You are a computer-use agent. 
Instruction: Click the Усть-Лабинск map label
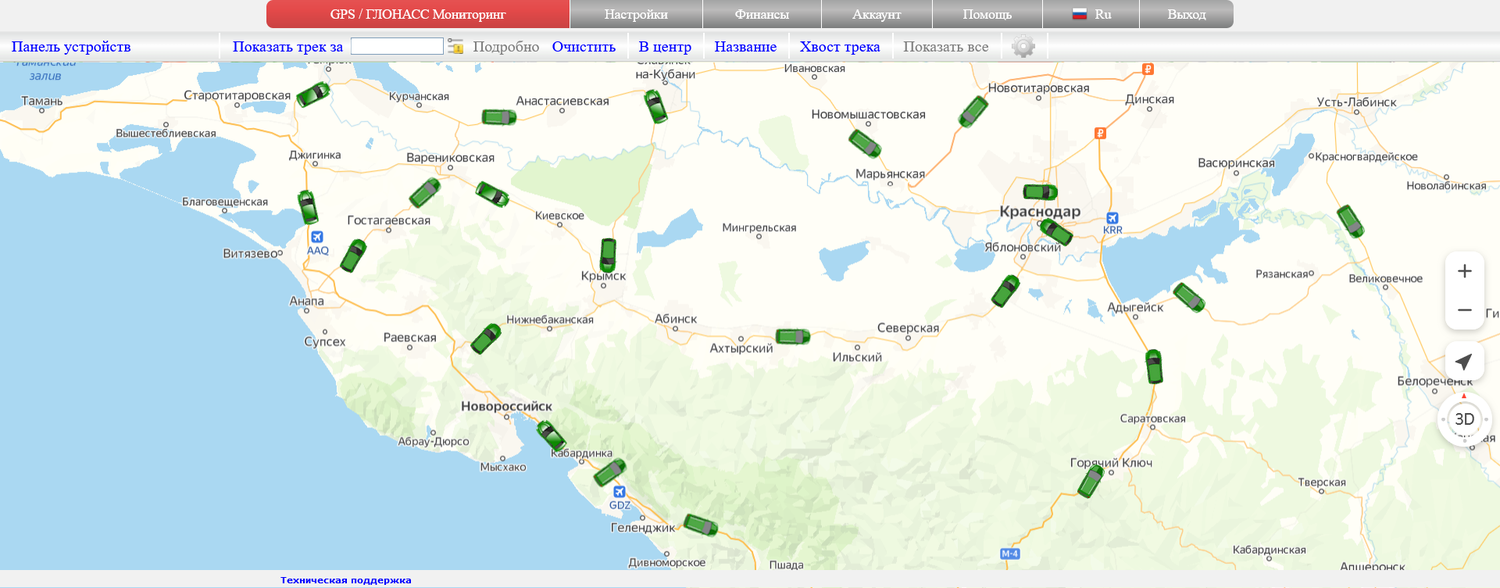[1356, 102]
